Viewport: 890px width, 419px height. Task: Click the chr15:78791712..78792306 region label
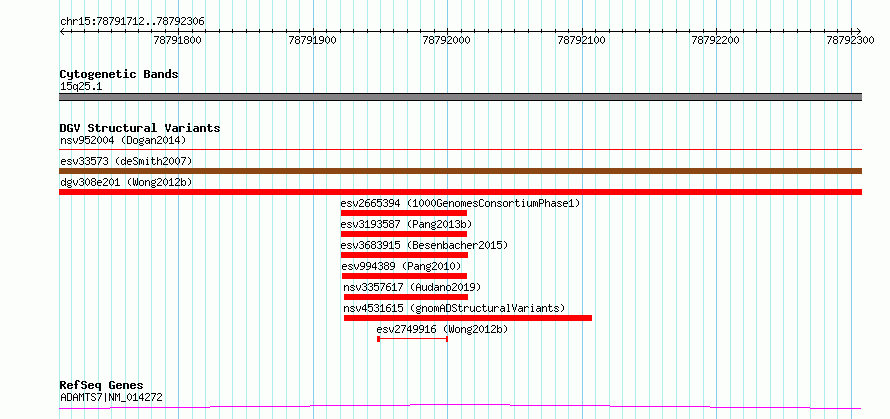coord(132,22)
